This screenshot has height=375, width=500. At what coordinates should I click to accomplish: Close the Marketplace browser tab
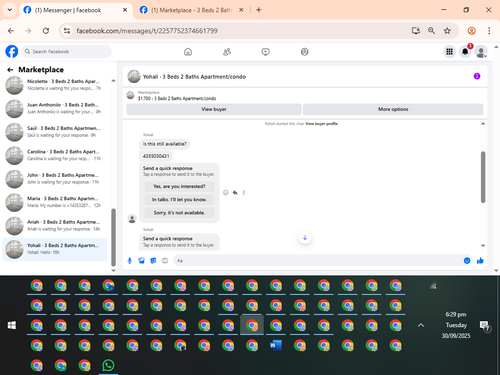241,10
